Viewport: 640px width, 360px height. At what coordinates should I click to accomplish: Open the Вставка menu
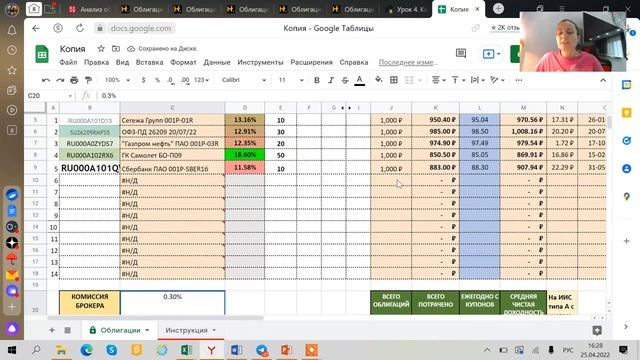pos(149,62)
